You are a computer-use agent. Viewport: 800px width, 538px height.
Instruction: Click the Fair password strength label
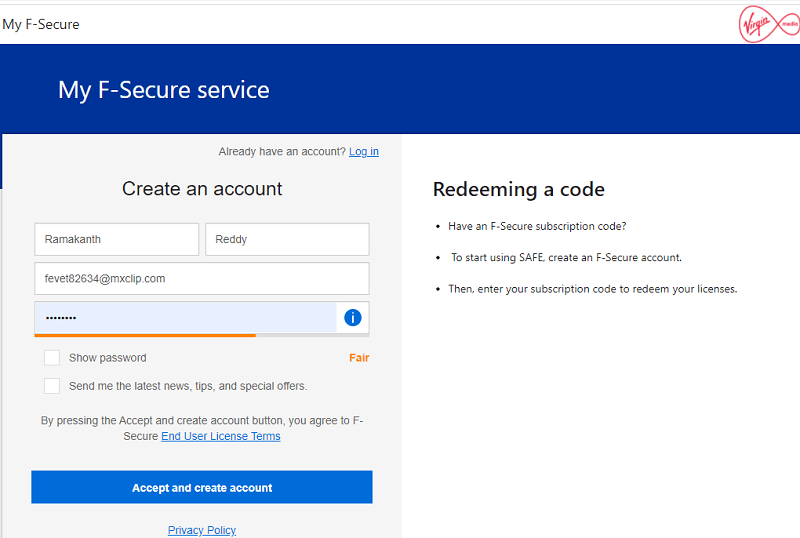click(359, 358)
